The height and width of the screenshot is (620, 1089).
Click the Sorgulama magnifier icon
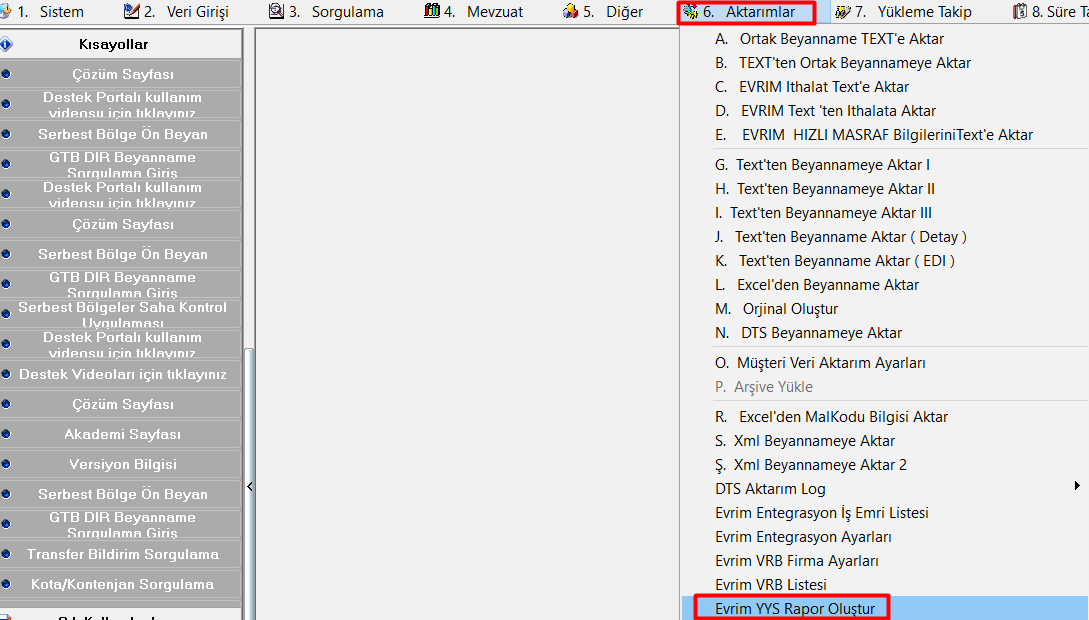276,12
